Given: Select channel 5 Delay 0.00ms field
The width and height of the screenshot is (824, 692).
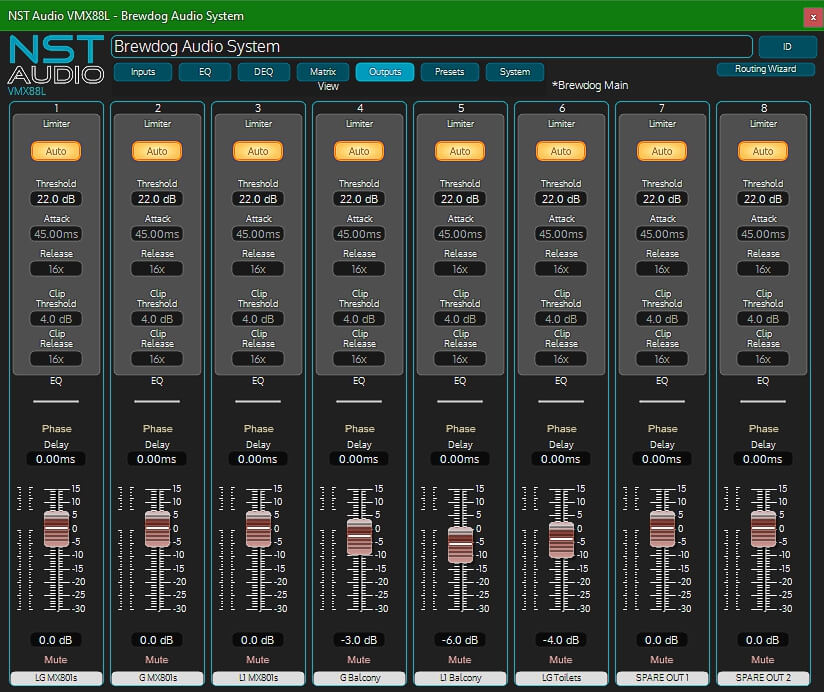Looking at the screenshot, I should (x=460, y=459).
